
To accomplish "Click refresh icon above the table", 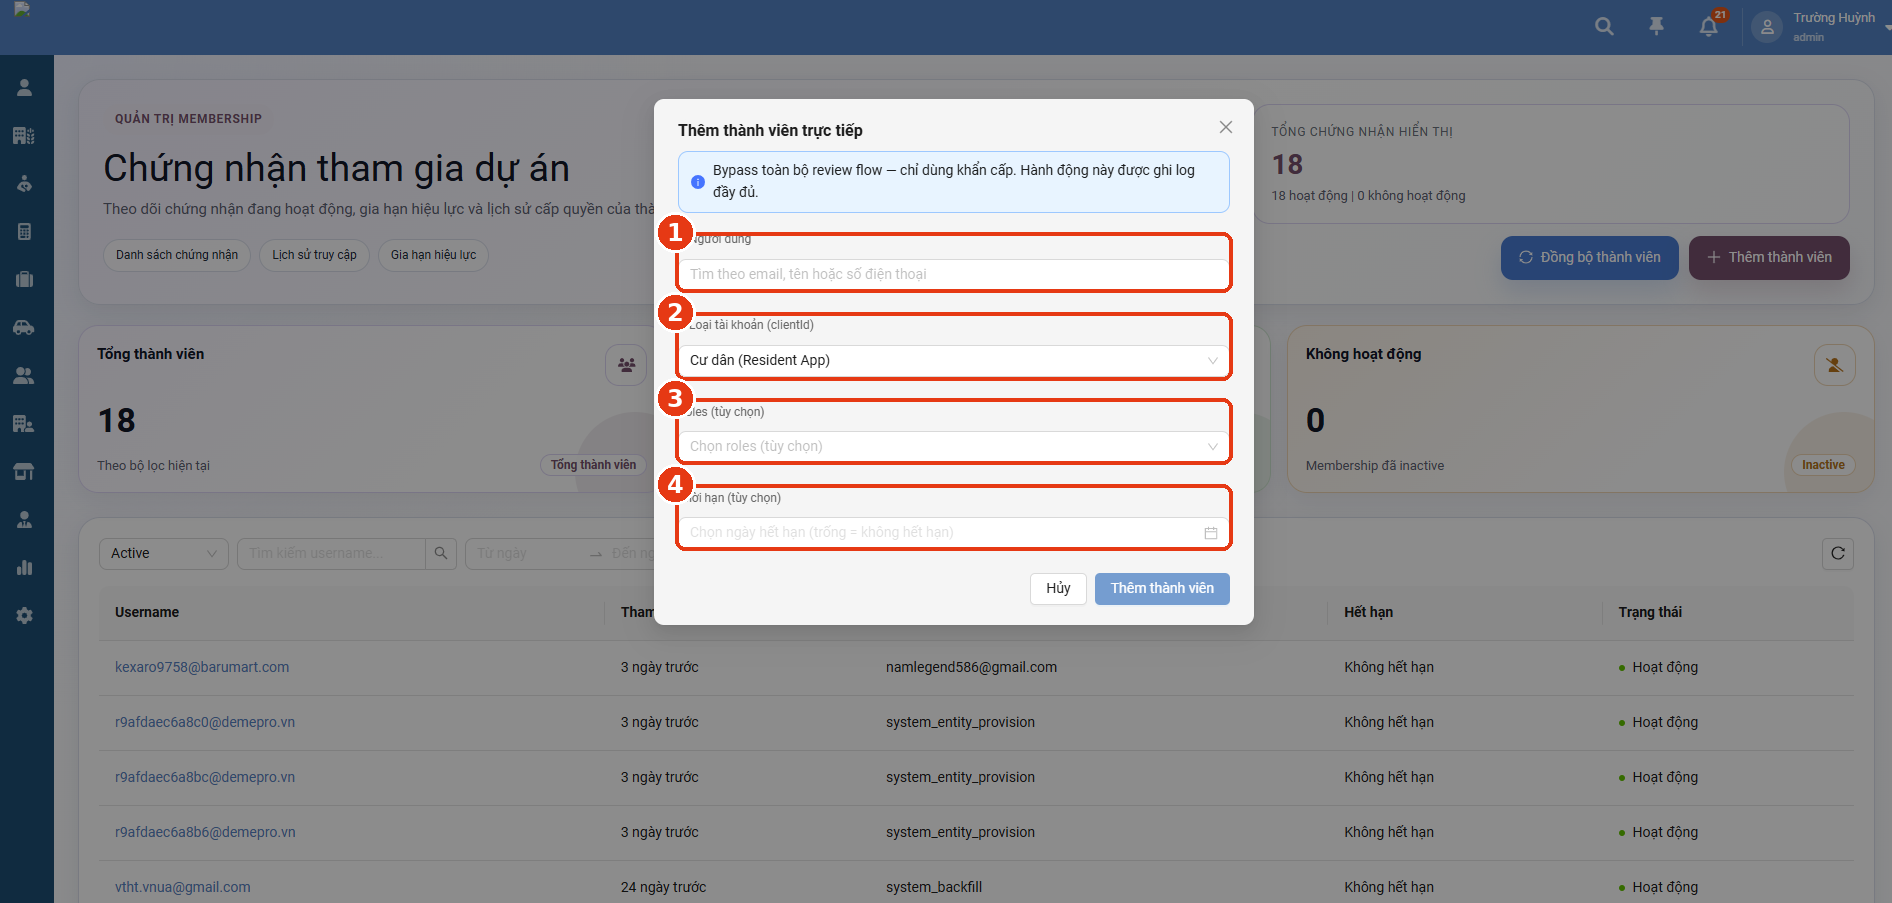I will 1838,553.
